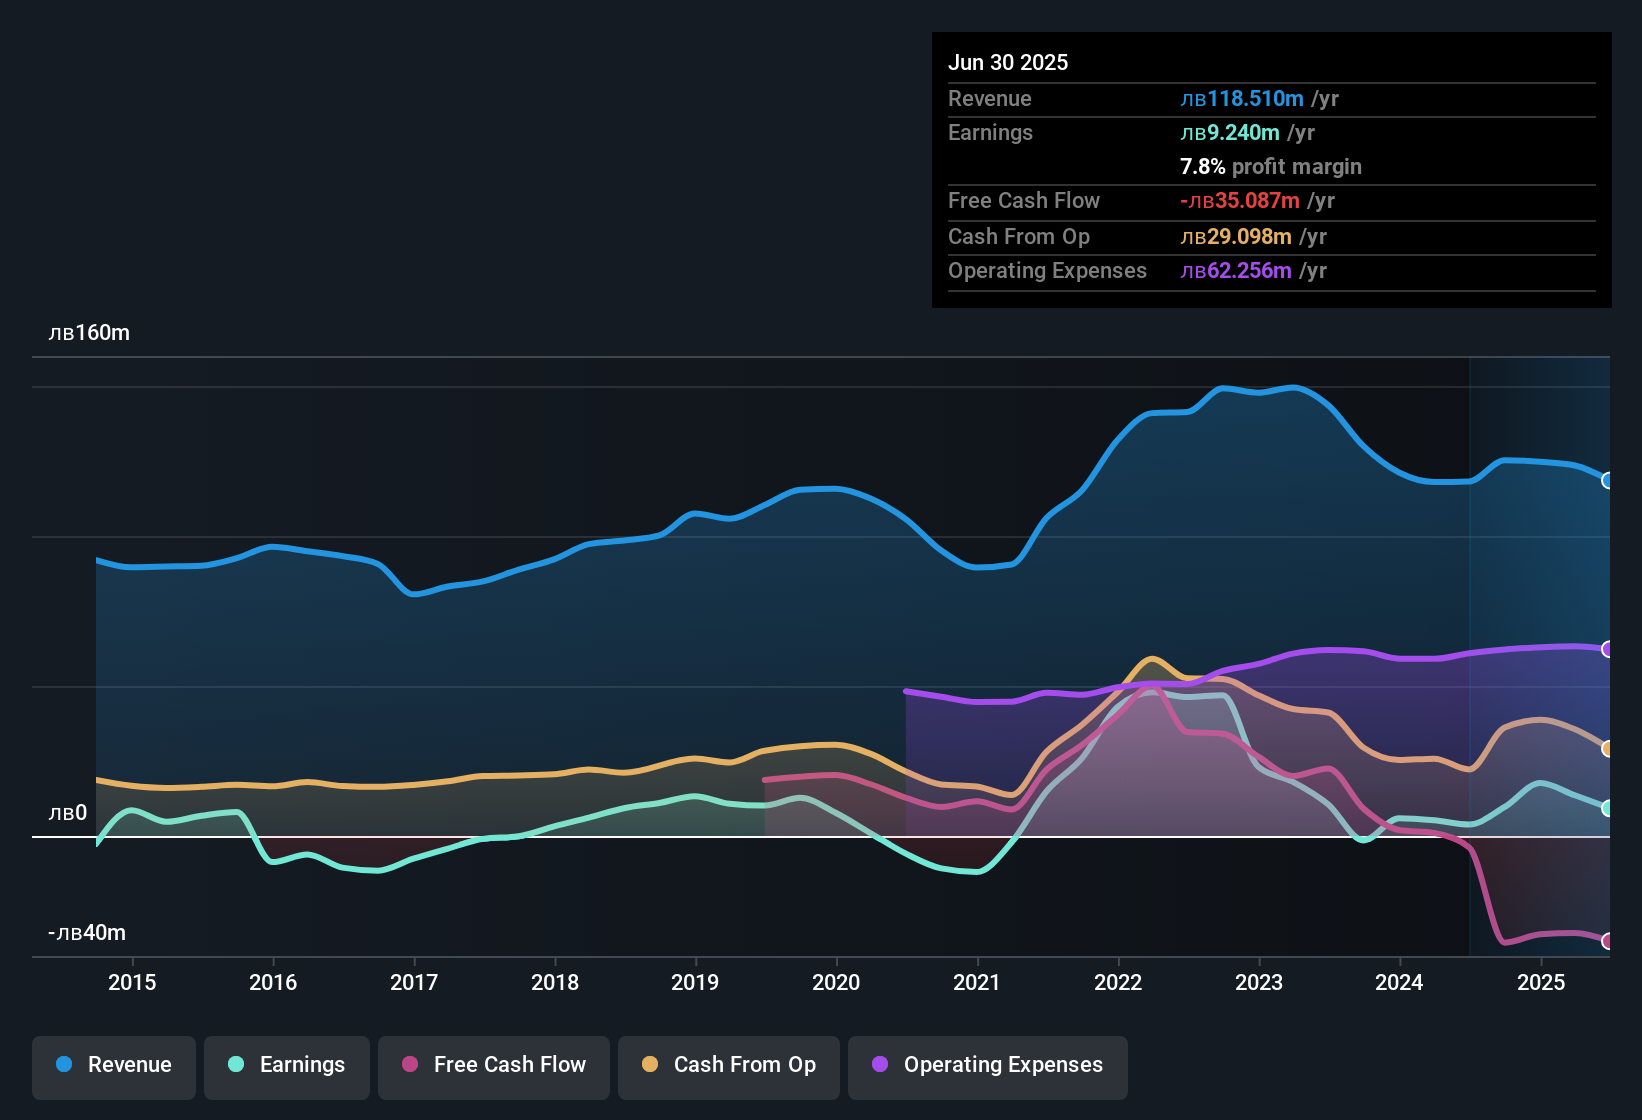The width and height of the screenshot is (1642, 1120).
Task: Click the purple Operating Expenses legend dot
Action: [x=880, y=1065]
